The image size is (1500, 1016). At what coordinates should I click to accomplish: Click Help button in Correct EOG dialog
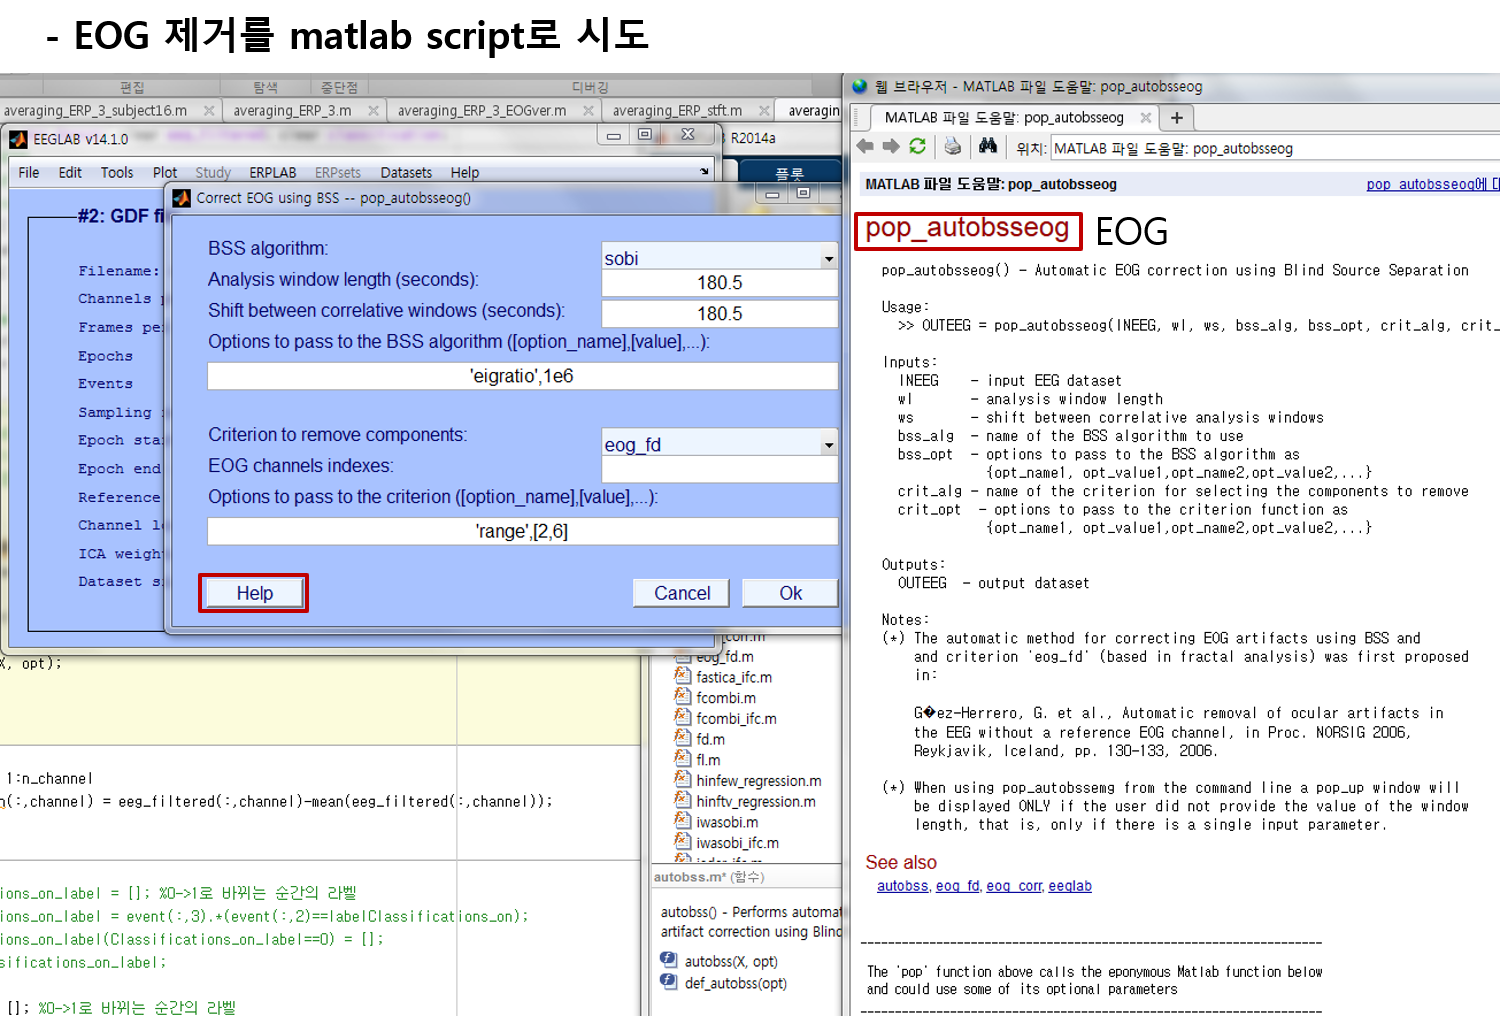[254, 593]
